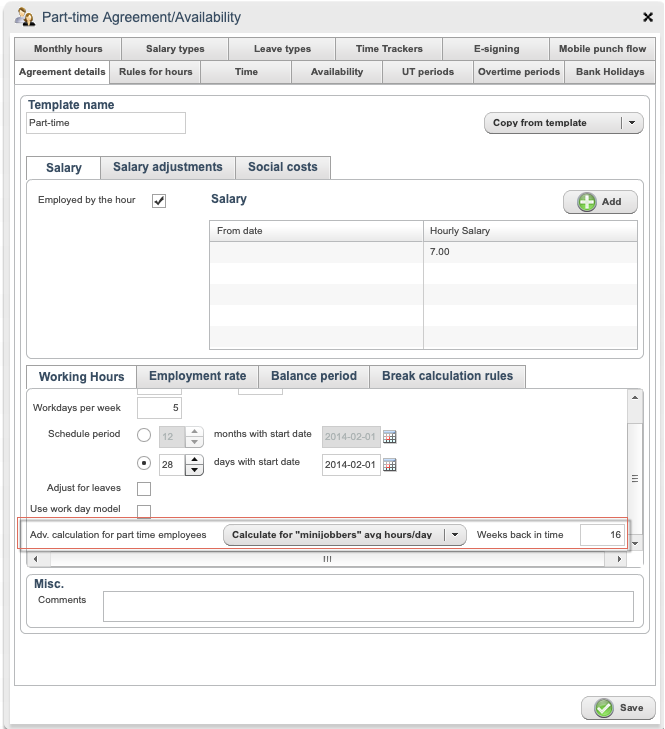The width and height of the screenshot is (665, 729).
Task: Save the agreement with the Save button
Action: tap(618, 708)
